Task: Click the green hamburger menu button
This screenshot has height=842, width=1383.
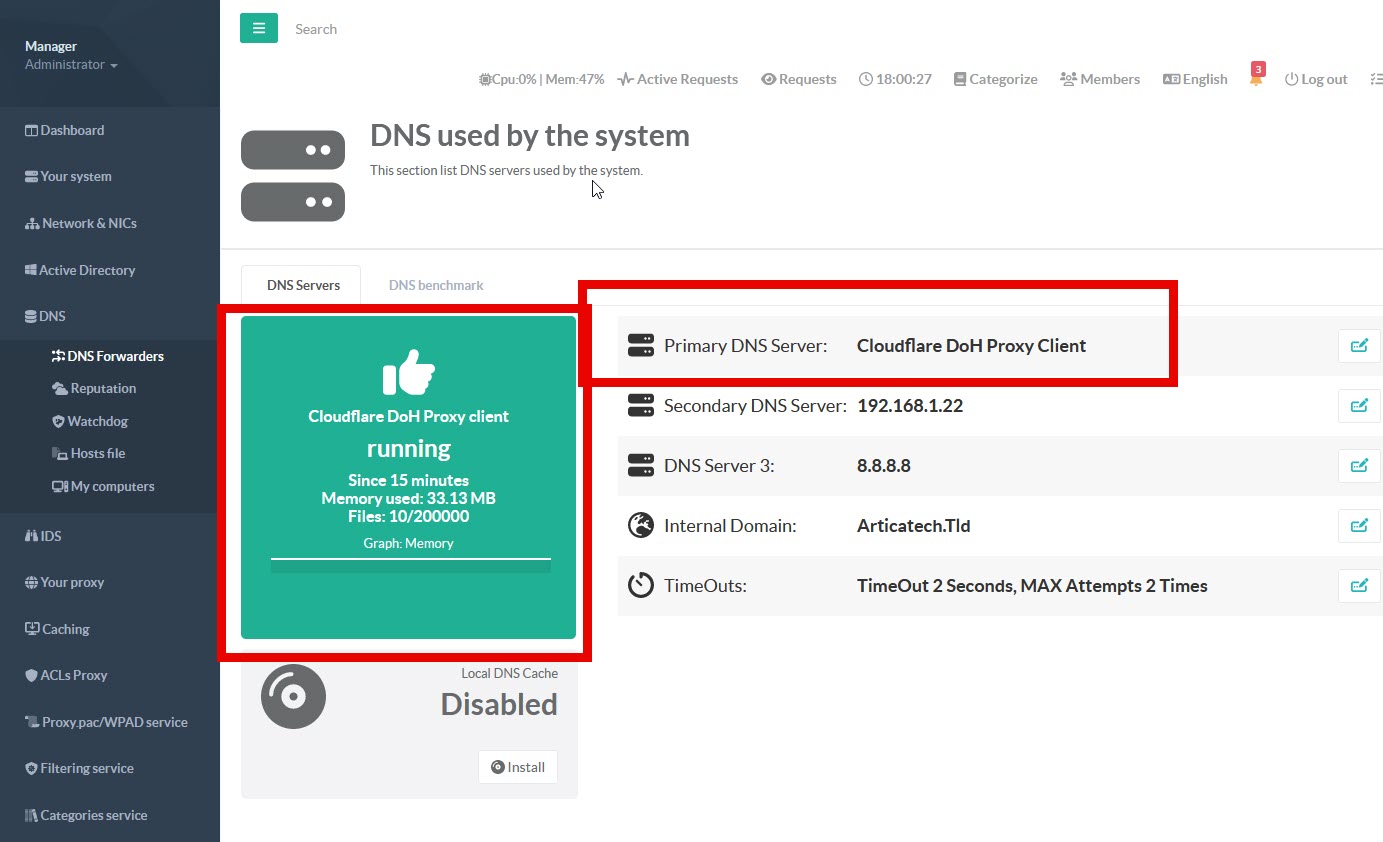Action: point(258,28)
